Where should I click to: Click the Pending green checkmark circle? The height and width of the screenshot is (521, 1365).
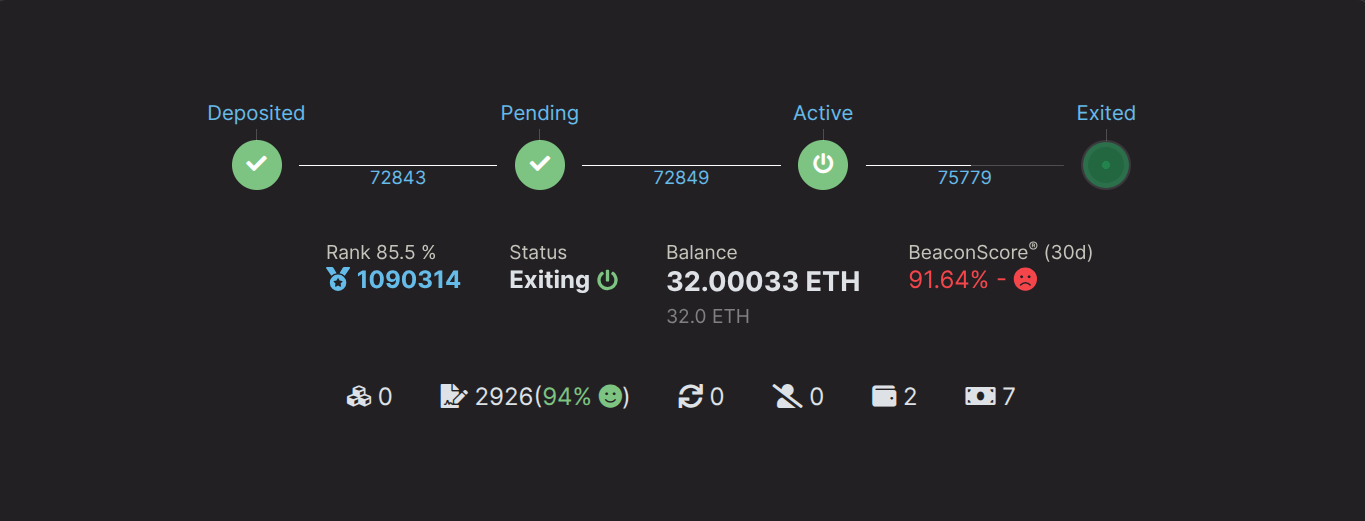(540, 164)
